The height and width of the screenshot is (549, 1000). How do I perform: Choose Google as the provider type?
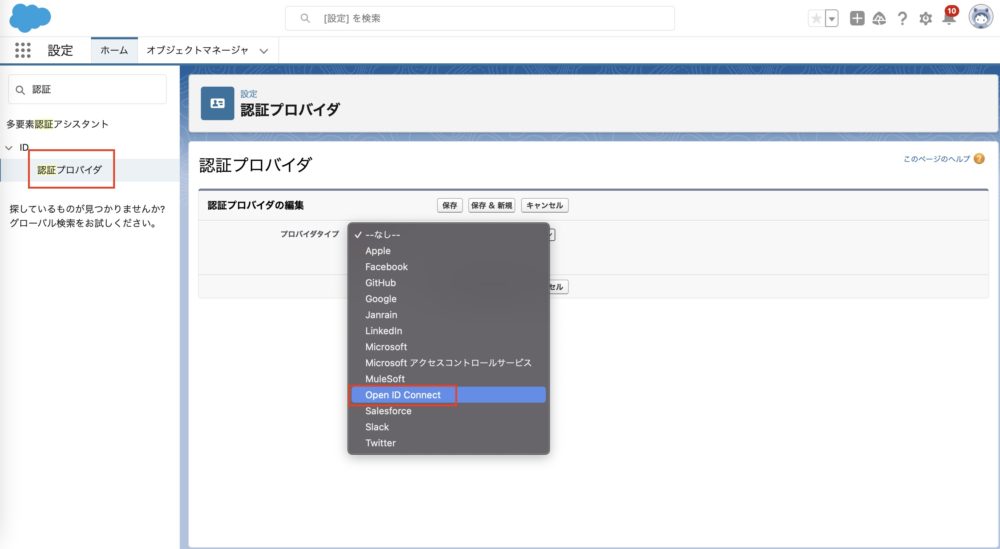[448, 298]
